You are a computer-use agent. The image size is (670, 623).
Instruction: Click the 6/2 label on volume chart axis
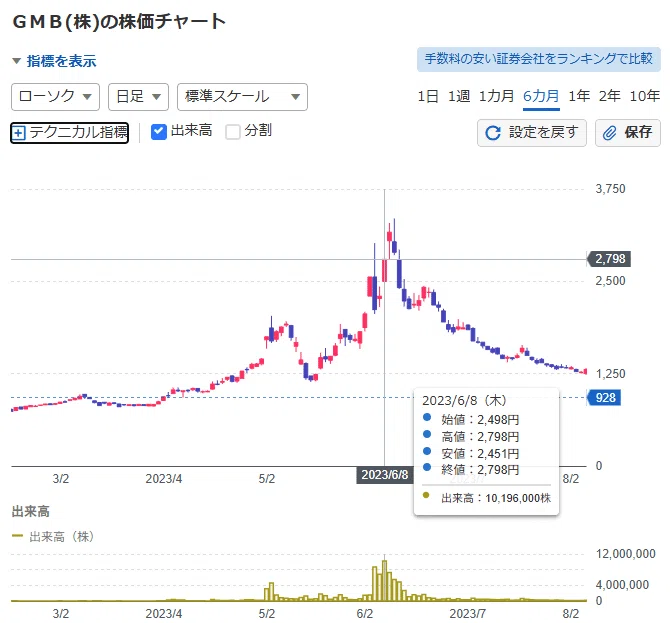coord(365,614)
